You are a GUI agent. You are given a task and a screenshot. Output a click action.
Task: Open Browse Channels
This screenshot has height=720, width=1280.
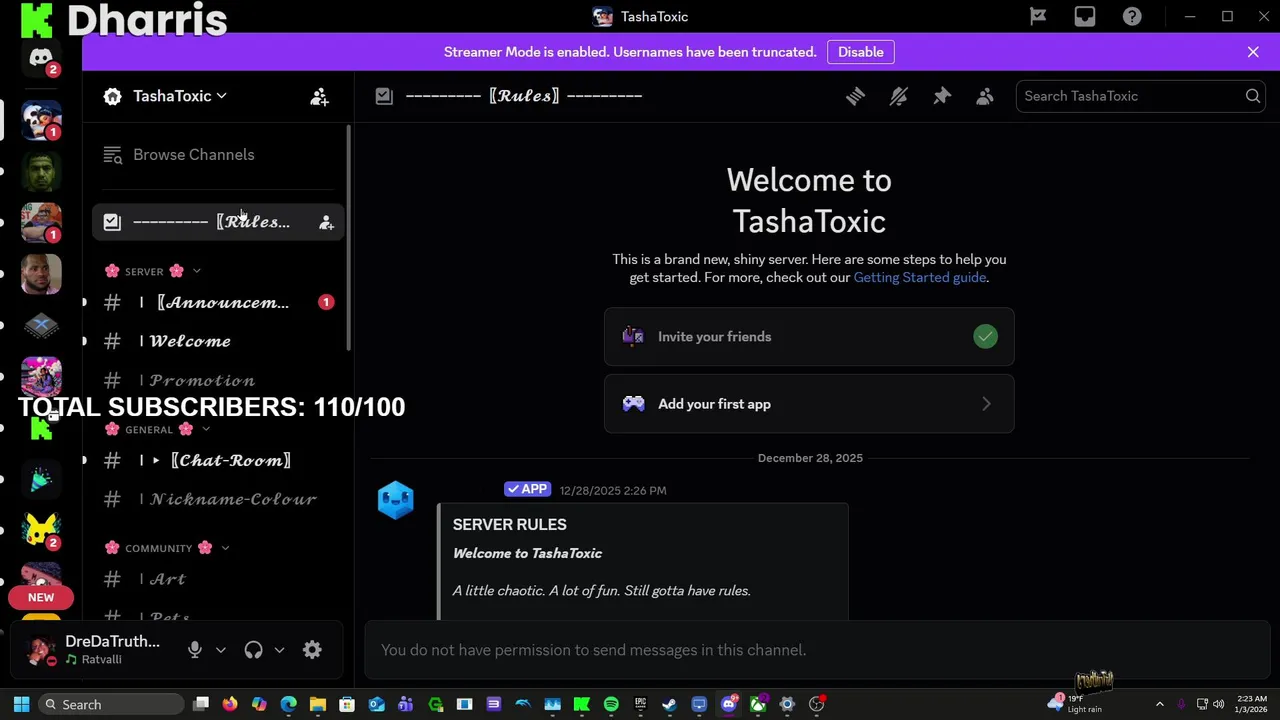[x=218, y=155]
